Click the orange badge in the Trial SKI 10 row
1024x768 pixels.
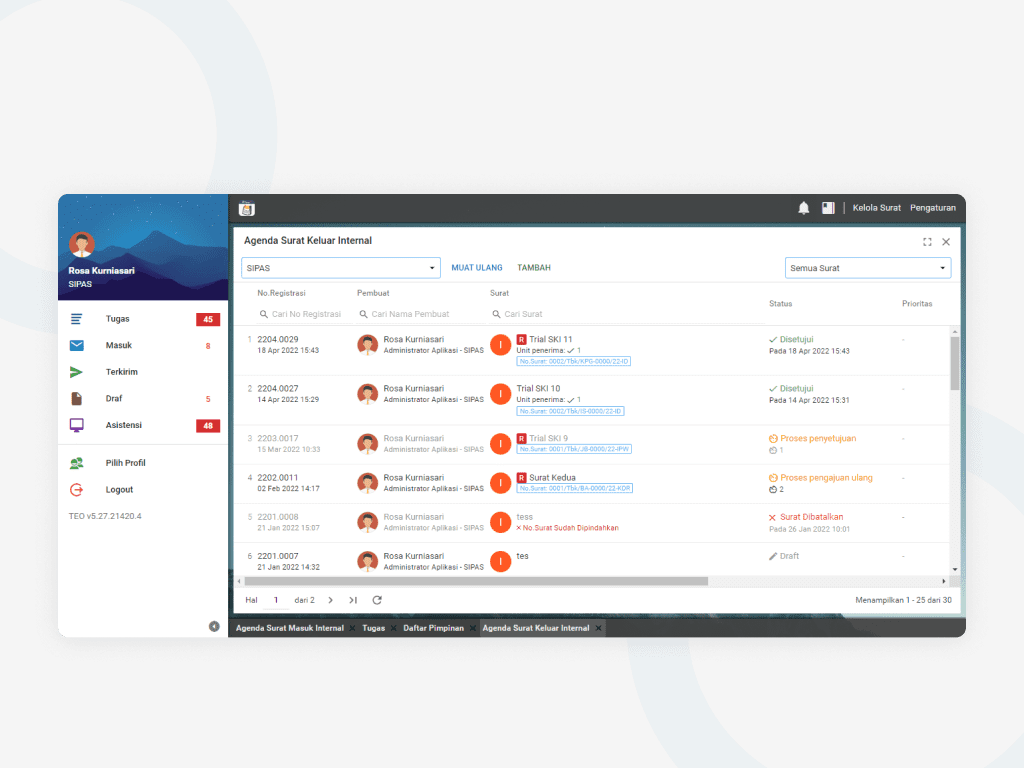click(500, 394)
